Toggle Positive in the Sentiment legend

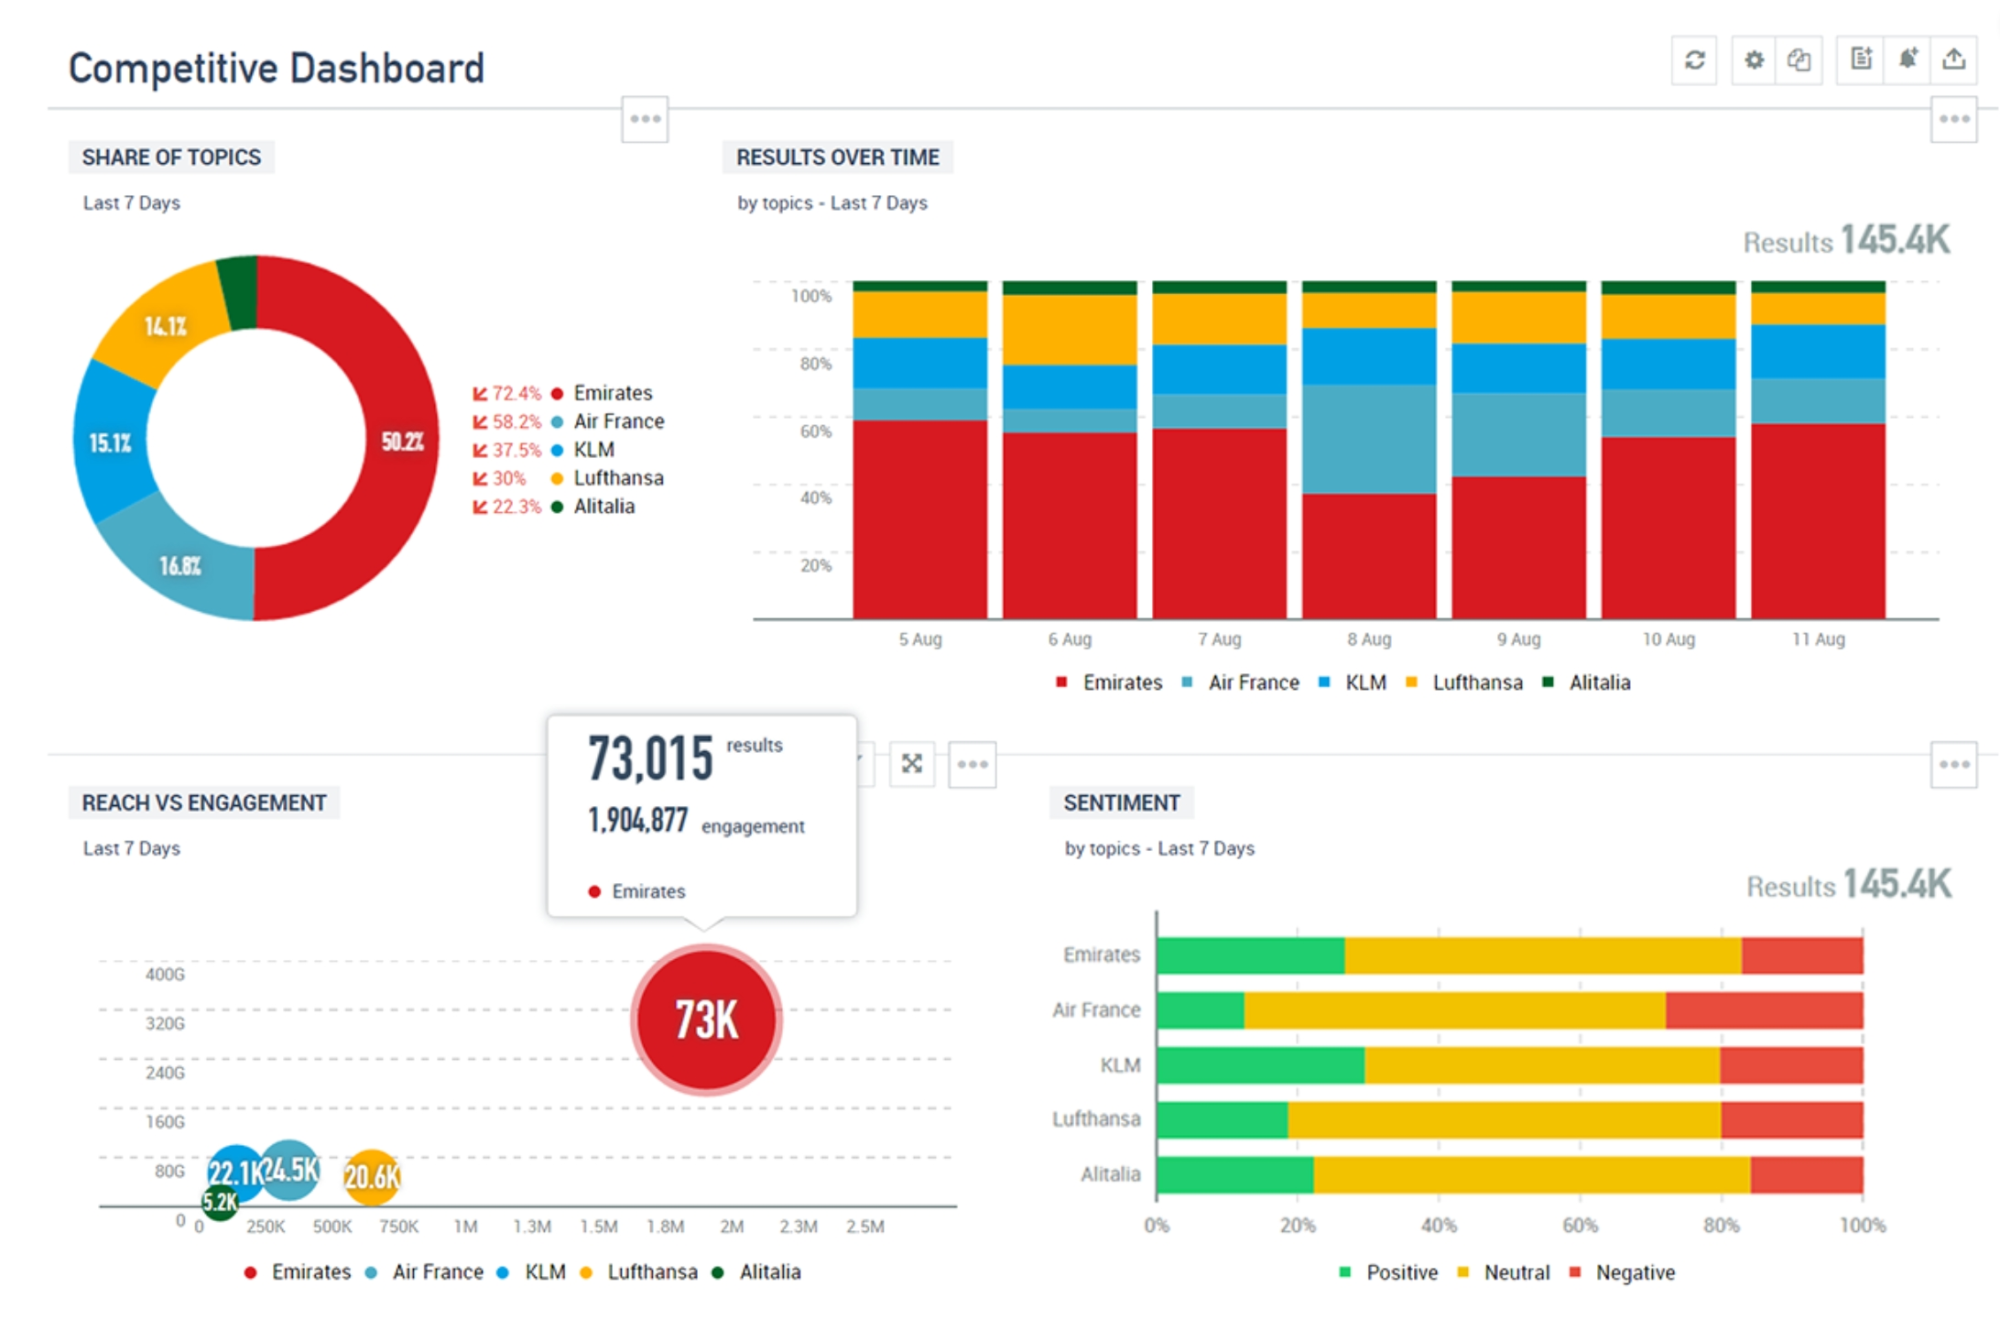click(1389, 1273)
